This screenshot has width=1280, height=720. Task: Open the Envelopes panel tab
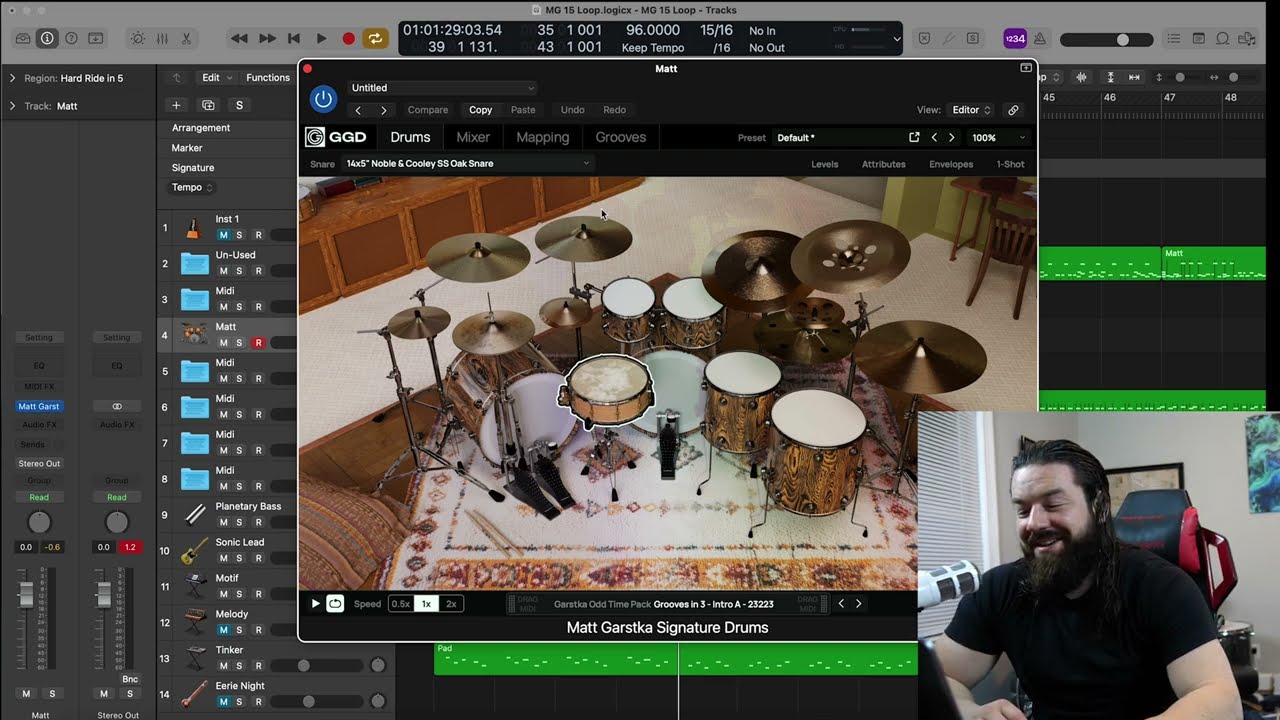pos(950,164)
